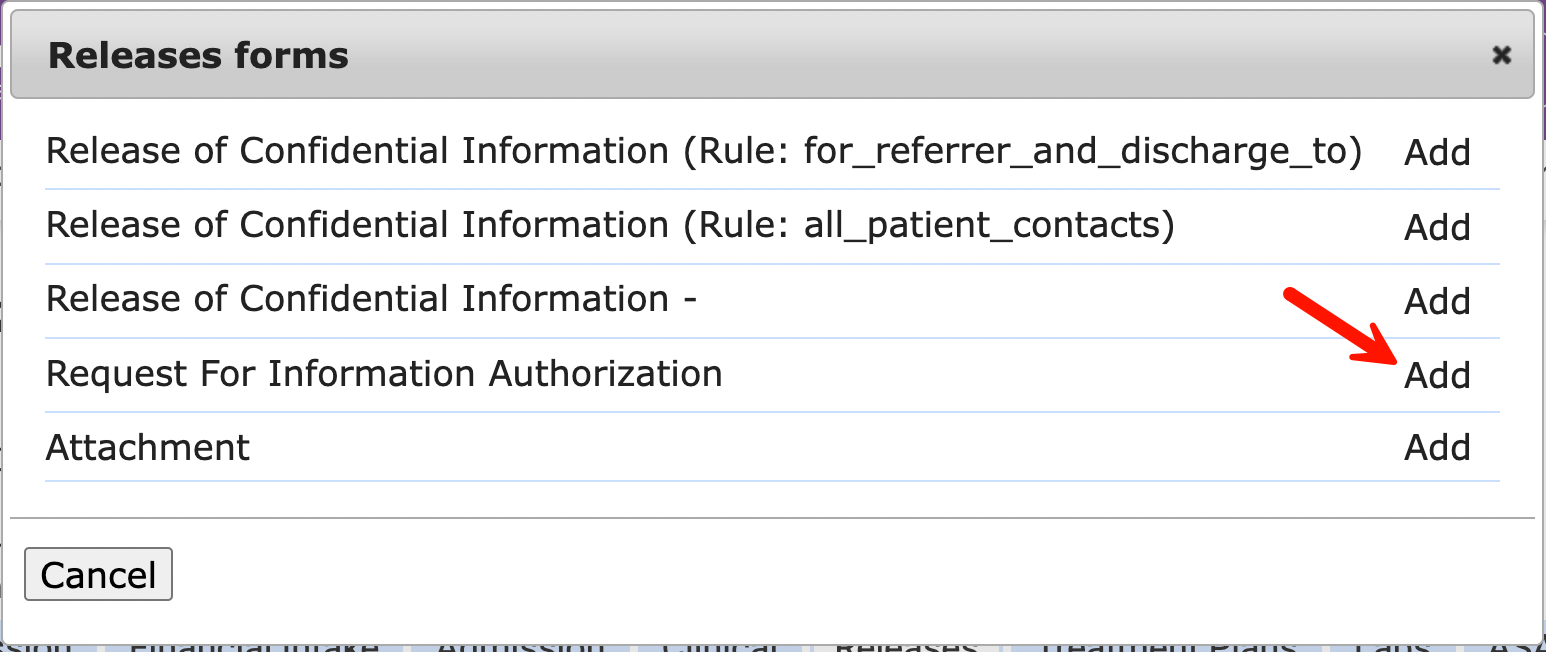Close the Releases forms dialog
The height and width of the screenshot is (652, 1546).
tap(1500, 56)
